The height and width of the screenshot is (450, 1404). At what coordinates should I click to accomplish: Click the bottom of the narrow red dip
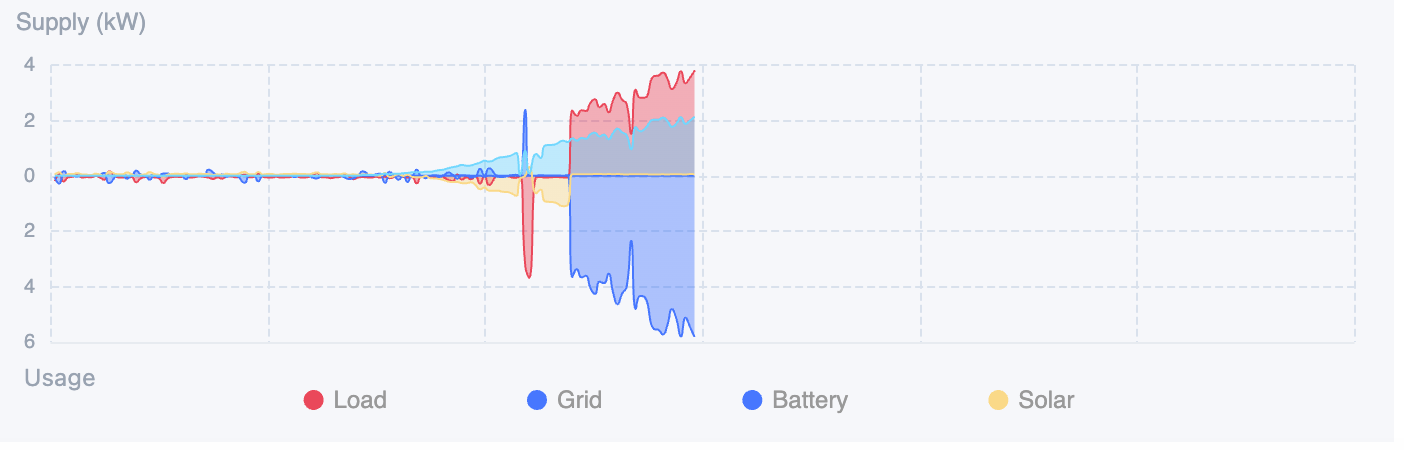528,275
